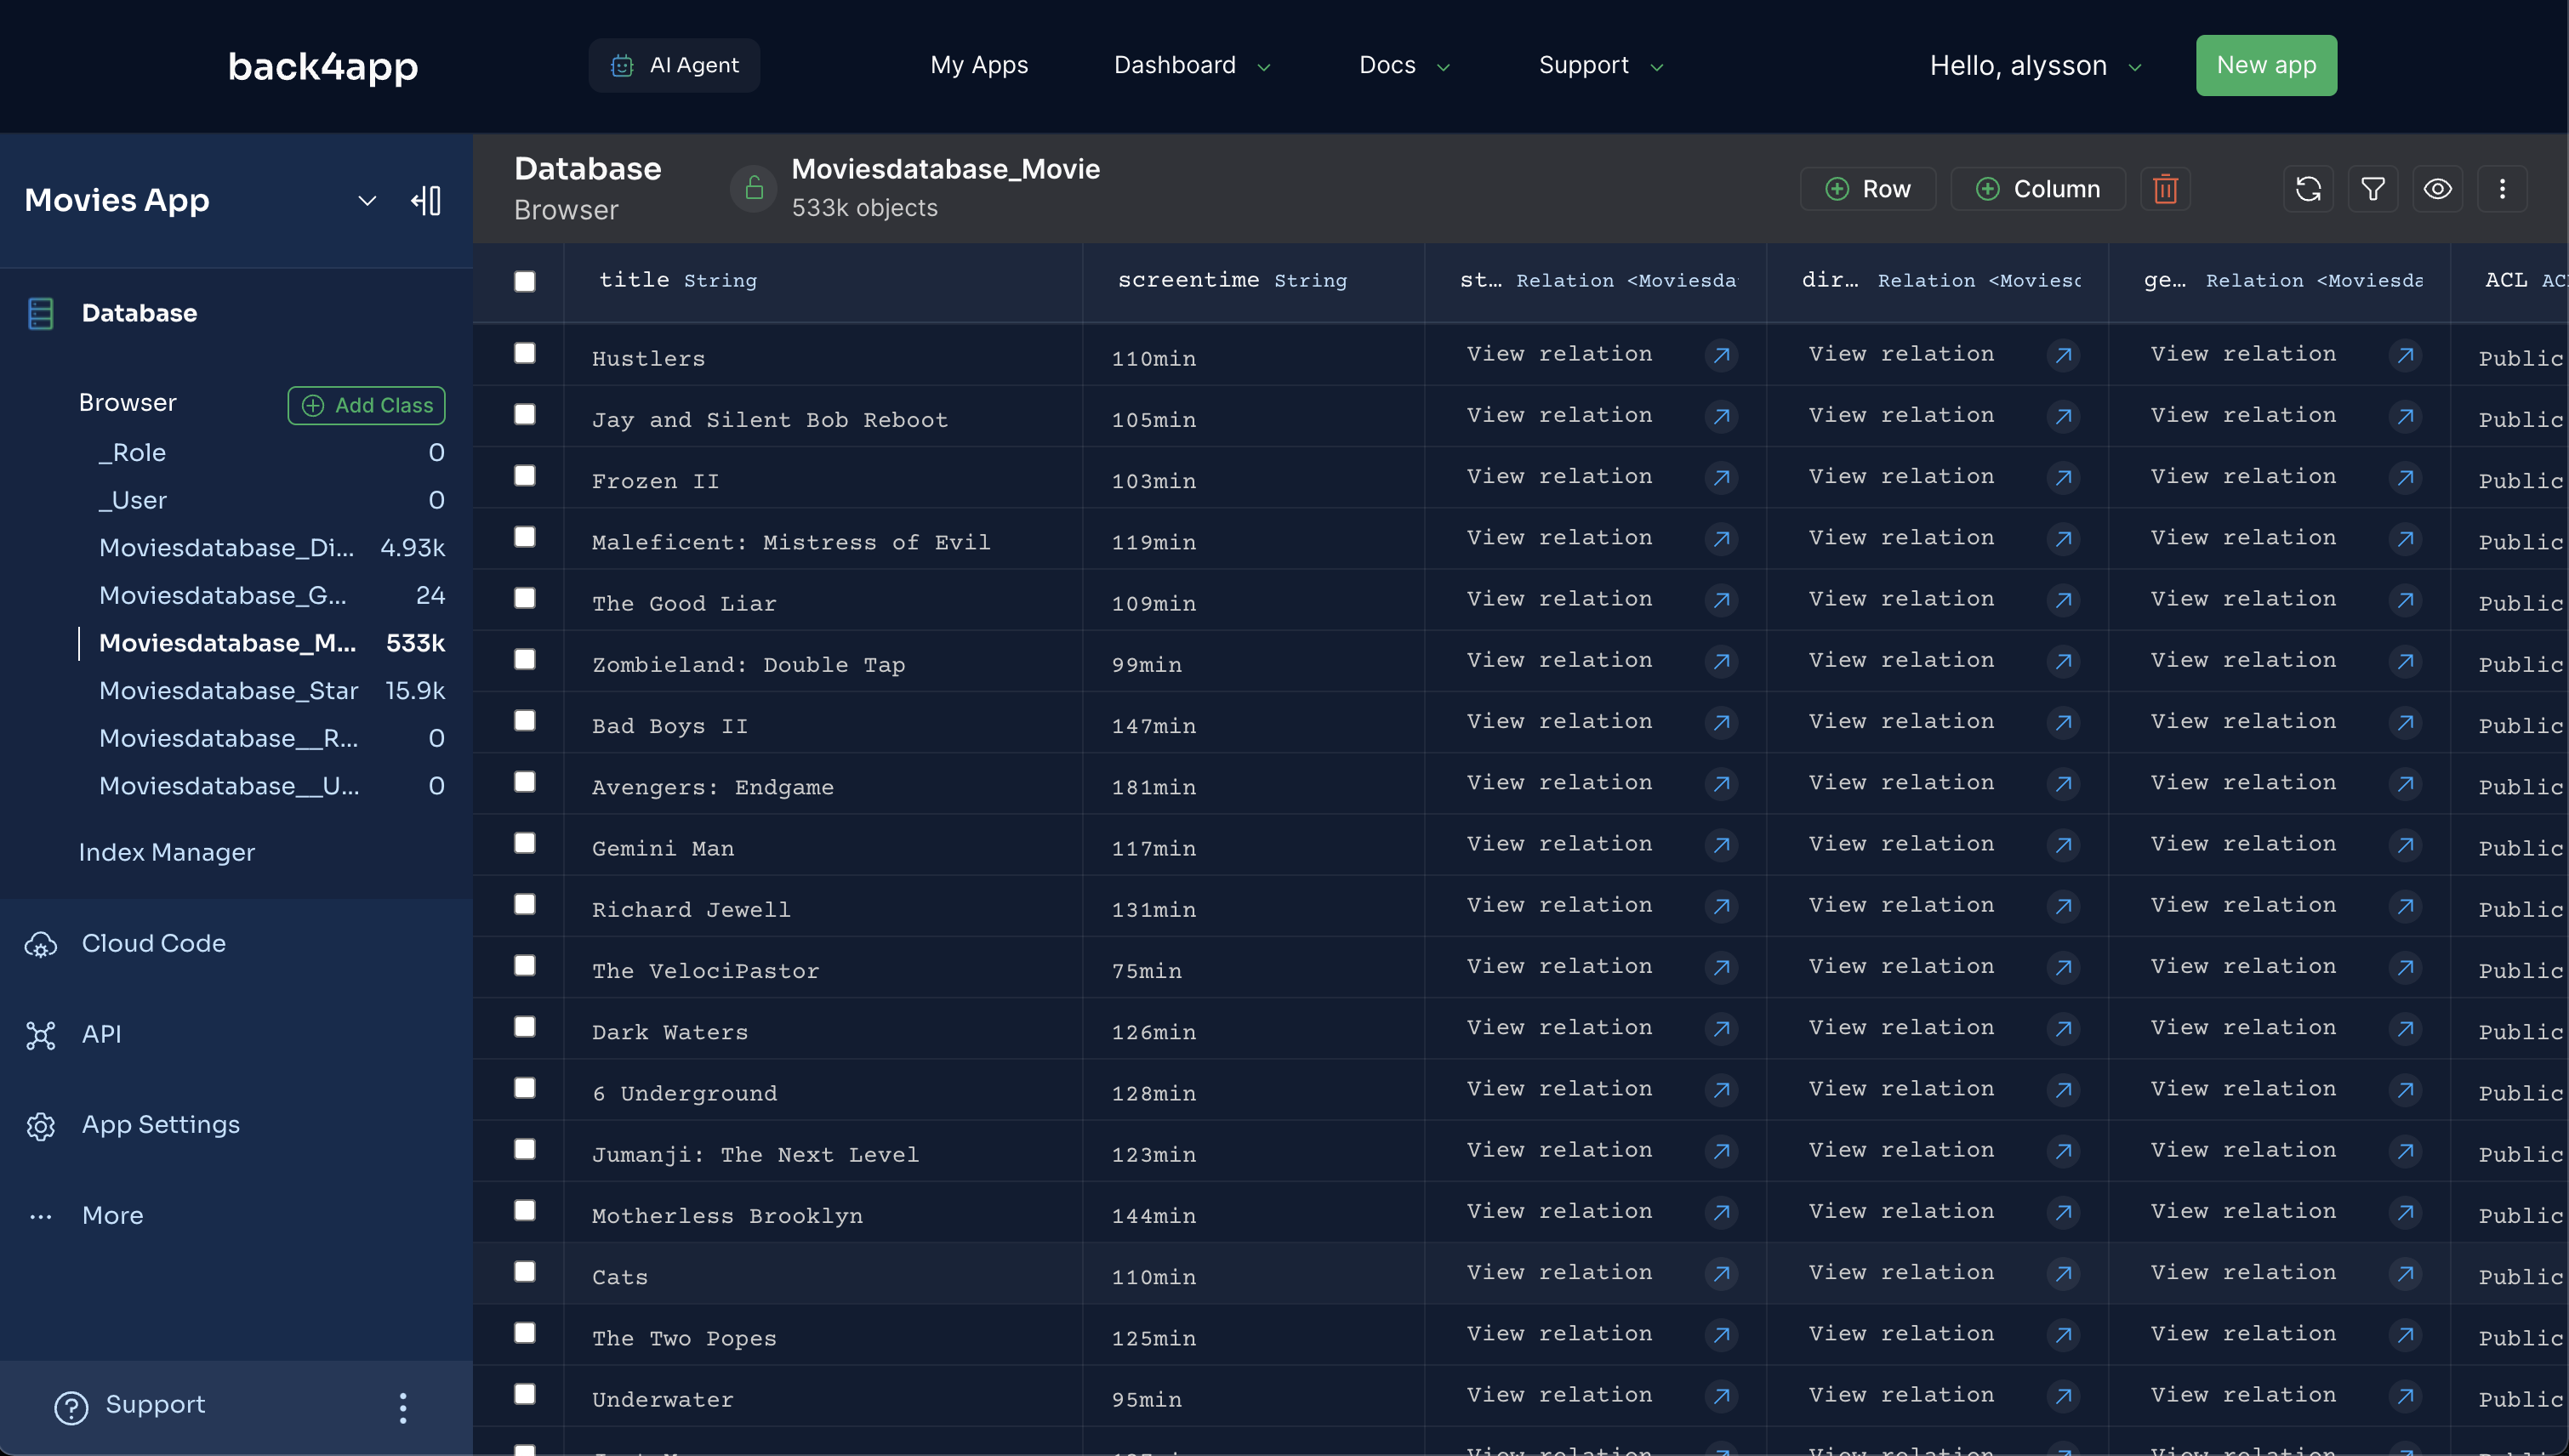Open the database three-dot options menu
Viewport: 2569px width, 1456px height.
2502,189
